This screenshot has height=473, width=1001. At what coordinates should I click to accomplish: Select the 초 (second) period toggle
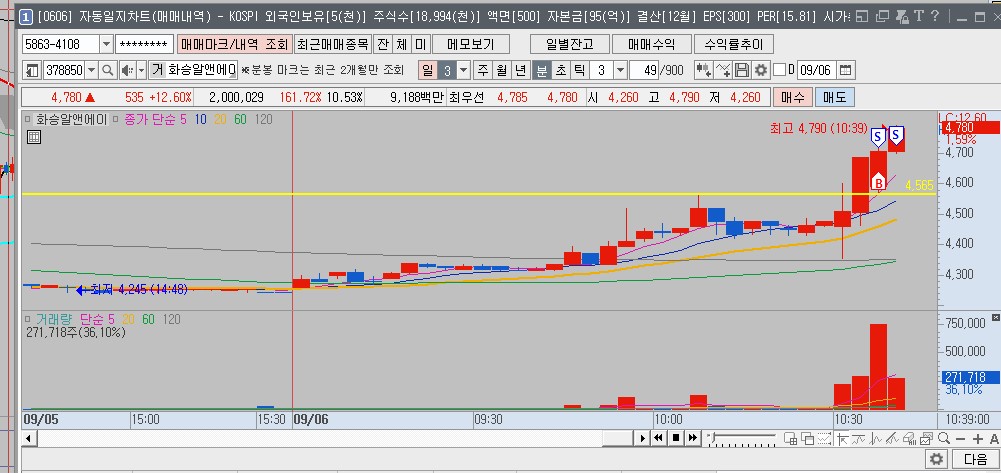[561, 70]
